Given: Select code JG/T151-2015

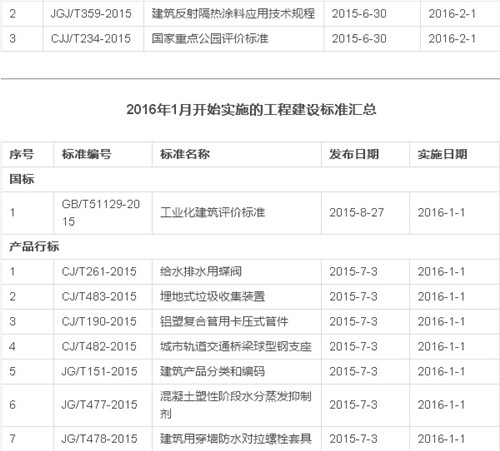Looking at the screenshot, I should [x=99, y=371].
